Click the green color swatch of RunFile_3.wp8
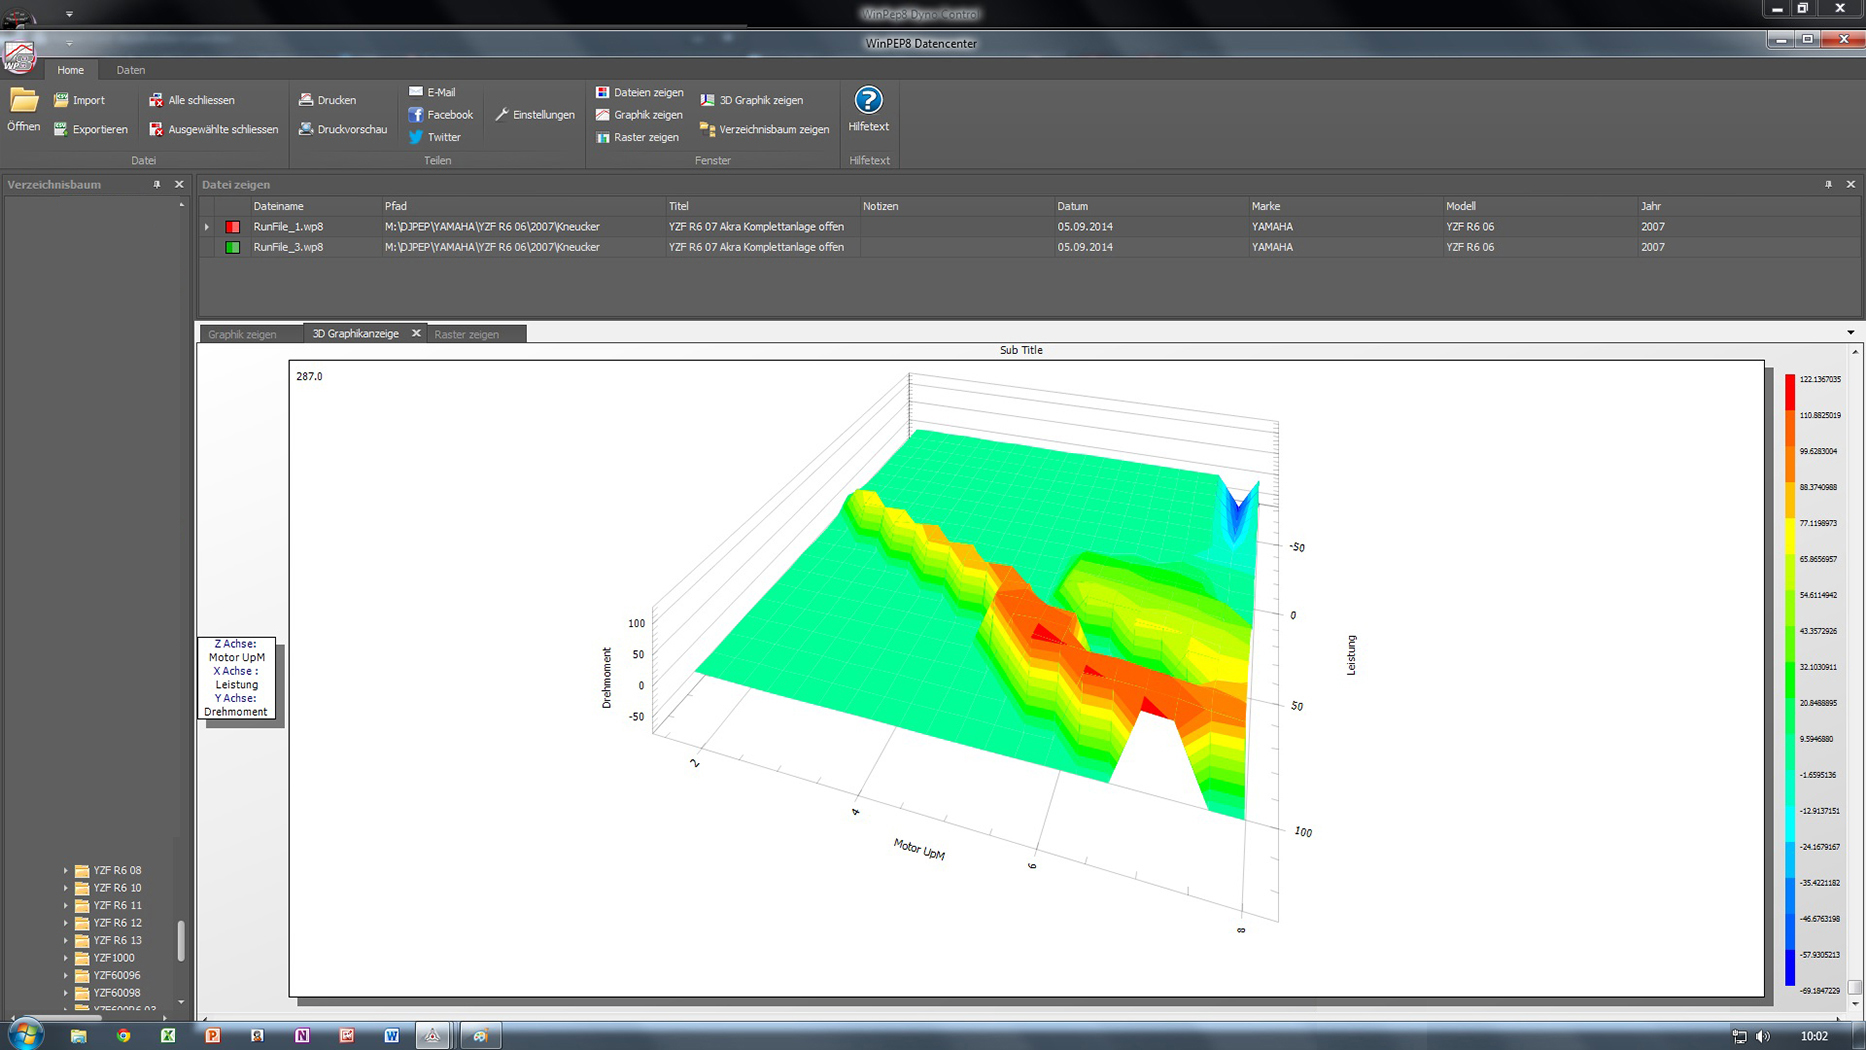Viewport: 1866px width, 1050px height. coord(233,247)
